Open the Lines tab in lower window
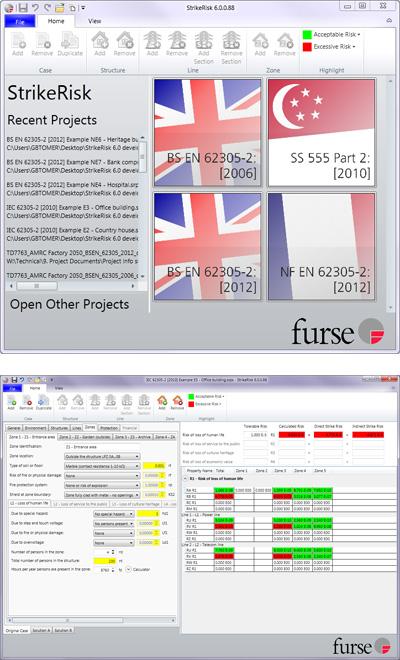400x660 pixels. pos(77,428)
